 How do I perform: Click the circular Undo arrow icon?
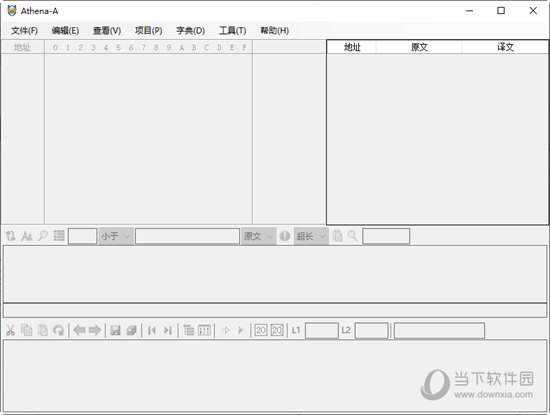[x=59, y=330]
